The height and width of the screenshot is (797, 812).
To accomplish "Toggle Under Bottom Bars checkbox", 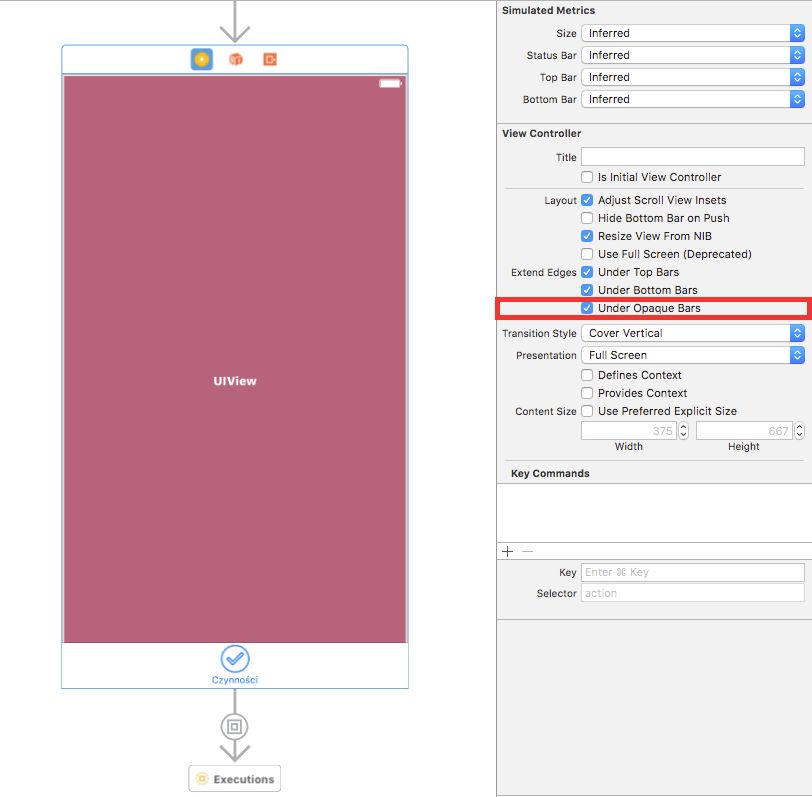I will (x=587, y=290).
